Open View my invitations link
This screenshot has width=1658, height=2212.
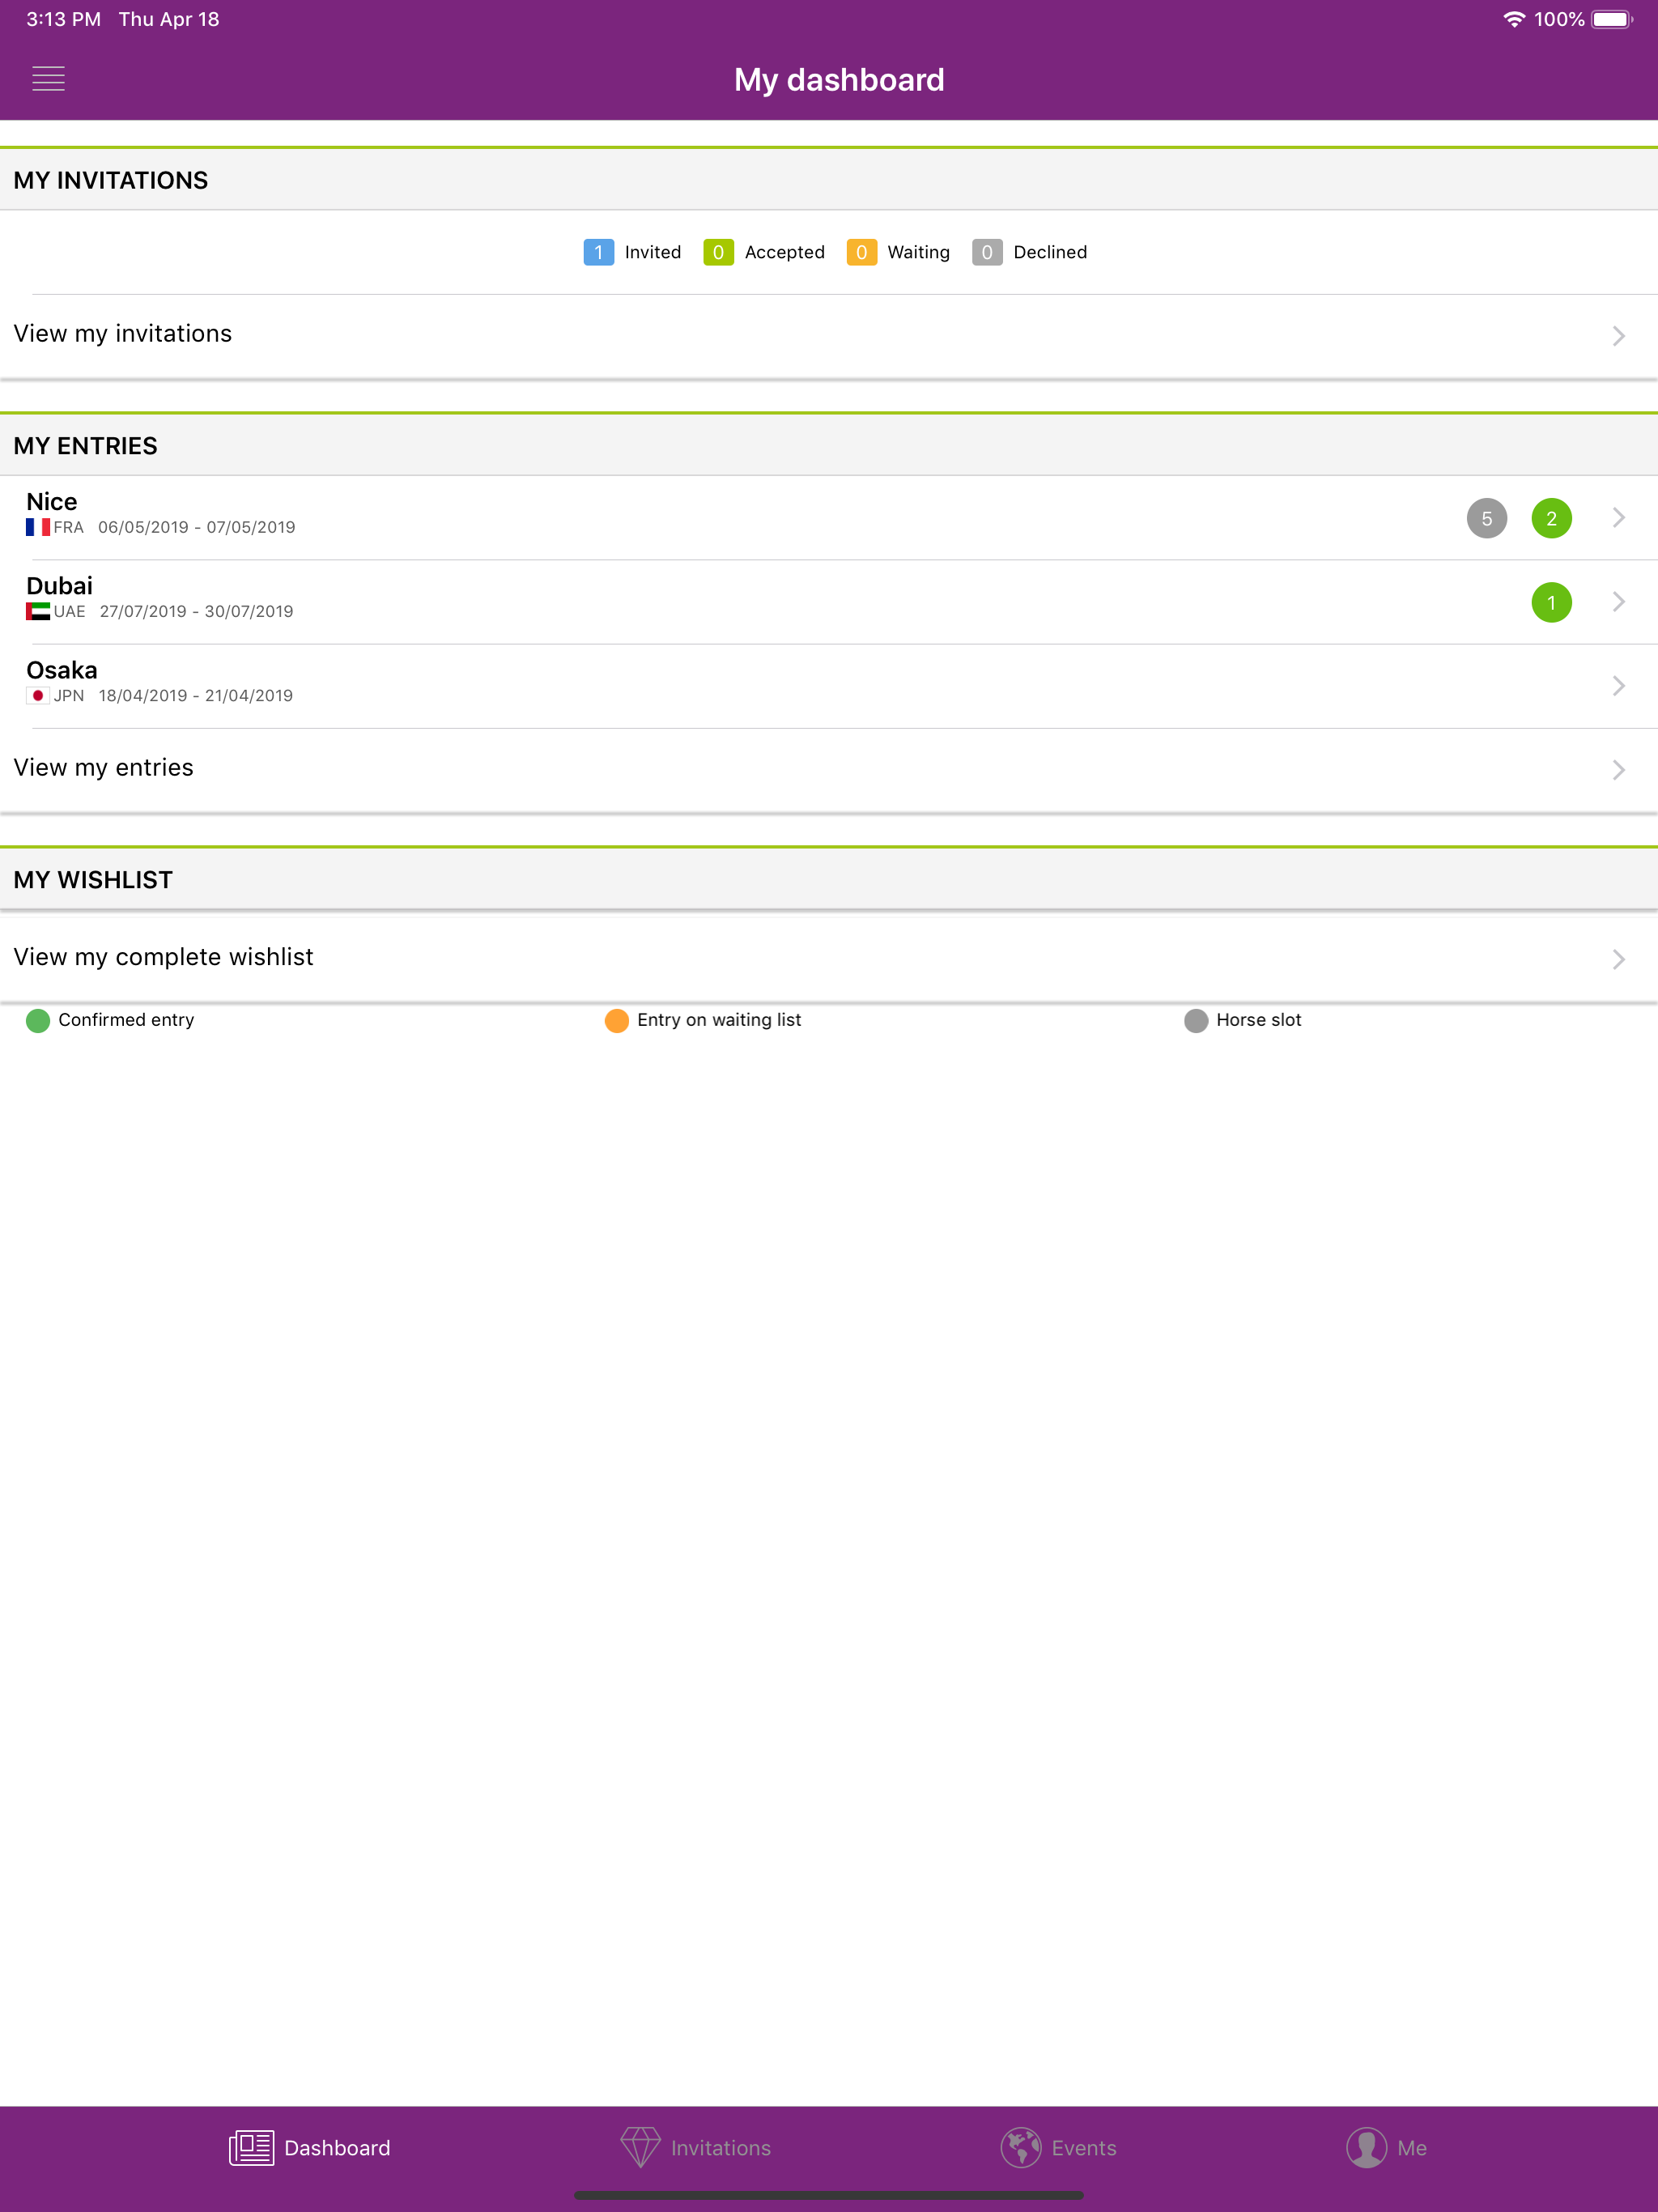829,336
